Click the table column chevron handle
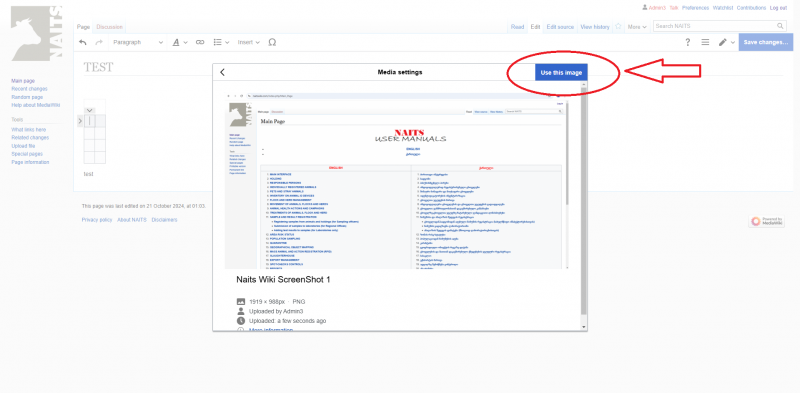Viewport: 800px width, 393px height. coord(89,110)
